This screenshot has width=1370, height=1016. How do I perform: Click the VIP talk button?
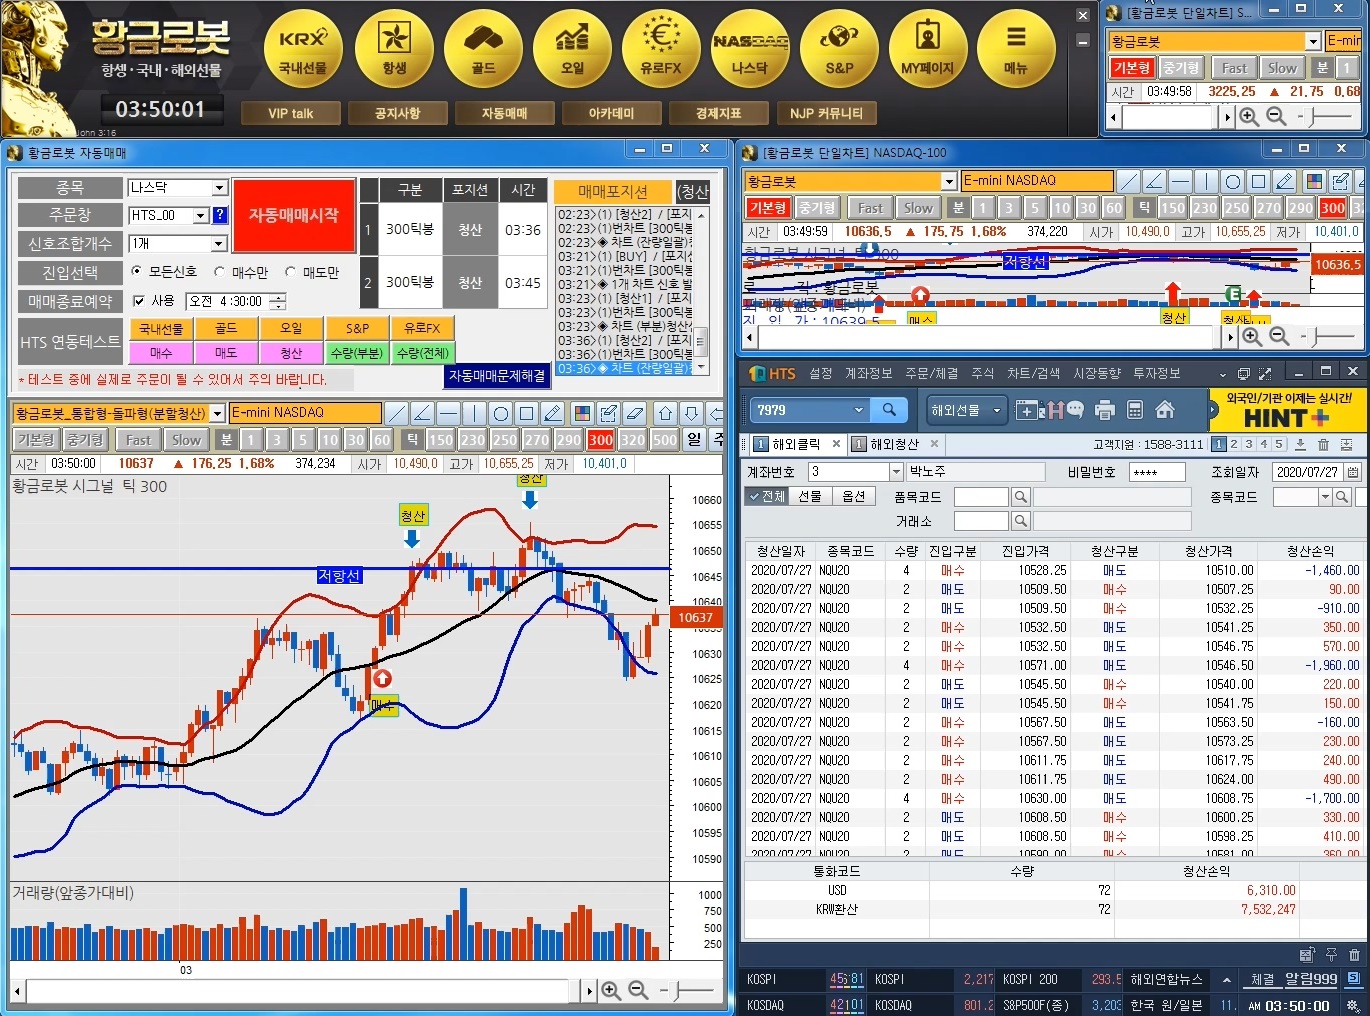pyautogui.click(x=290, y=113)
